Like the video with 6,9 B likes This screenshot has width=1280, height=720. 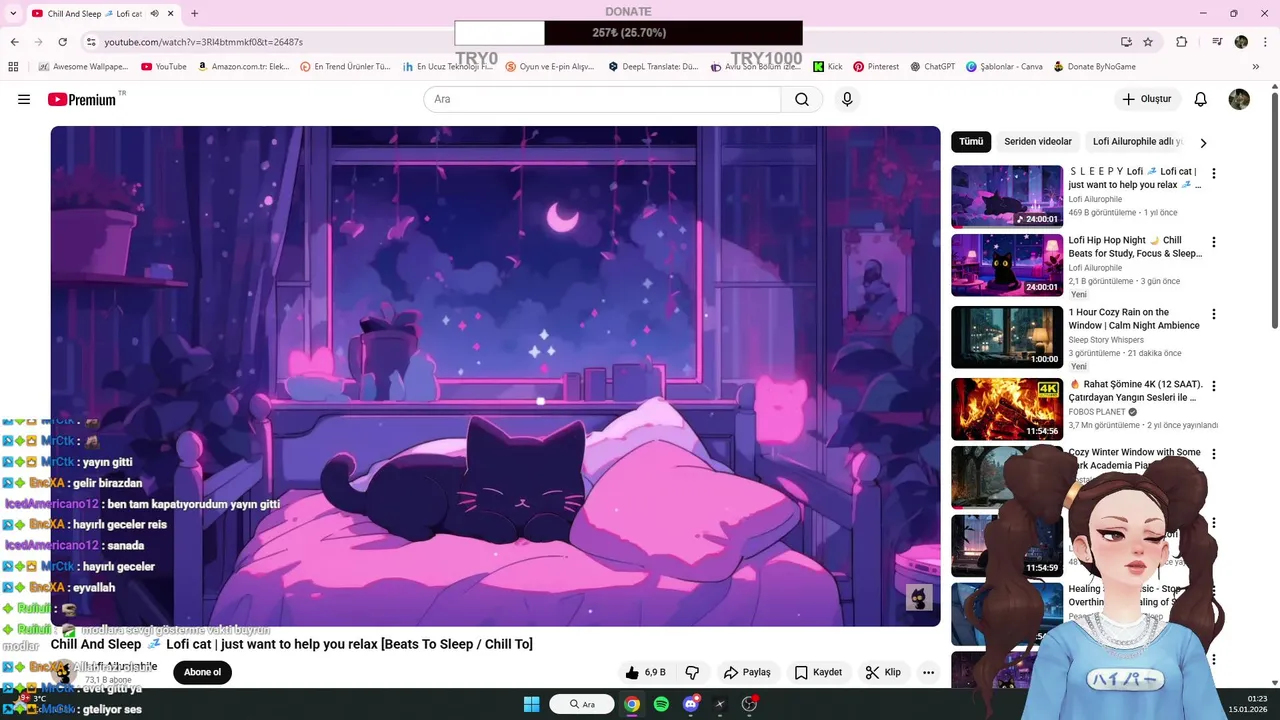pos(645,672)
